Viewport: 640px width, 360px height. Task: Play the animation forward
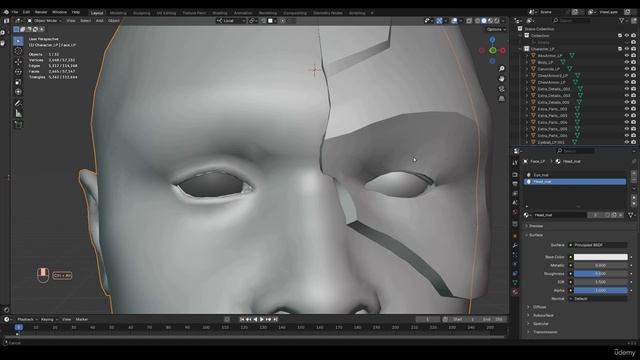pos(262,320)
